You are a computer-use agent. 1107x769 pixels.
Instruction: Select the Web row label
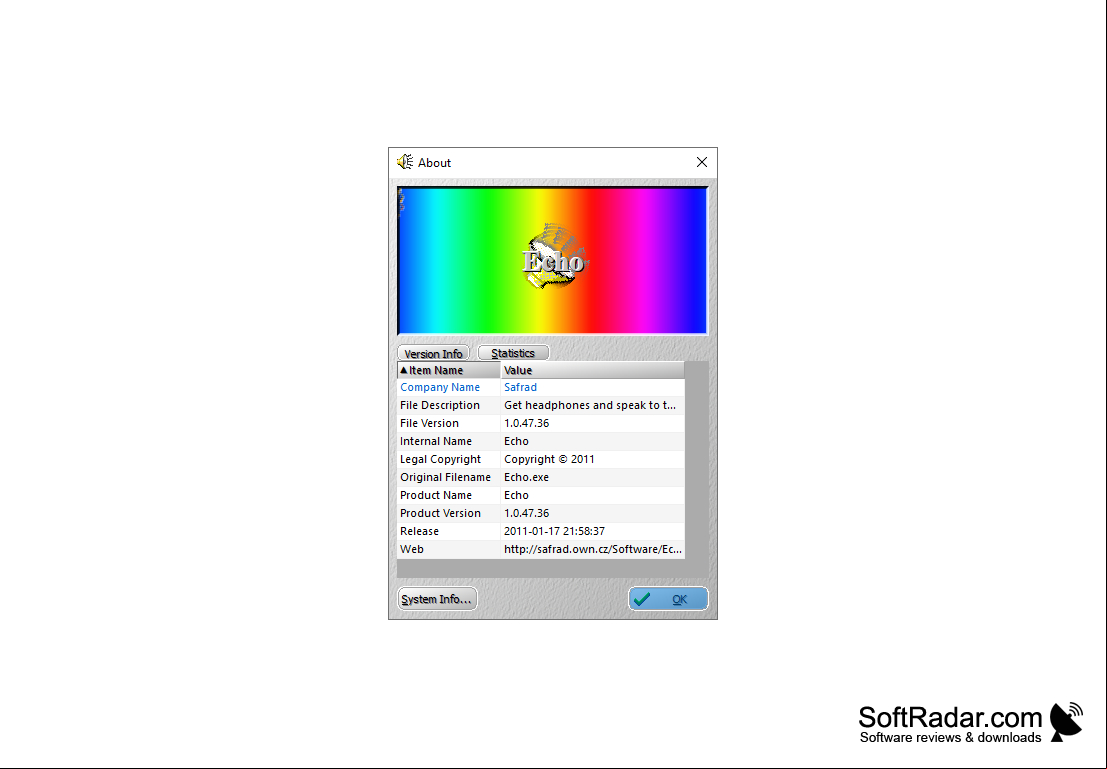click(412, 549)
